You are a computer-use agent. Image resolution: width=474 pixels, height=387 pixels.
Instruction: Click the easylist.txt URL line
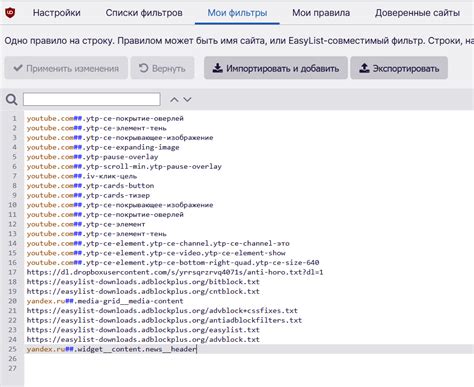point(143,330)
